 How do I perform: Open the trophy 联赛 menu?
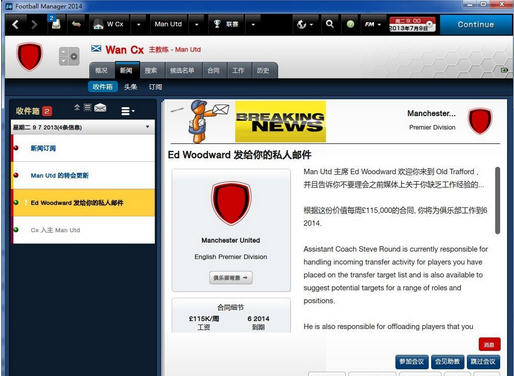226,24
